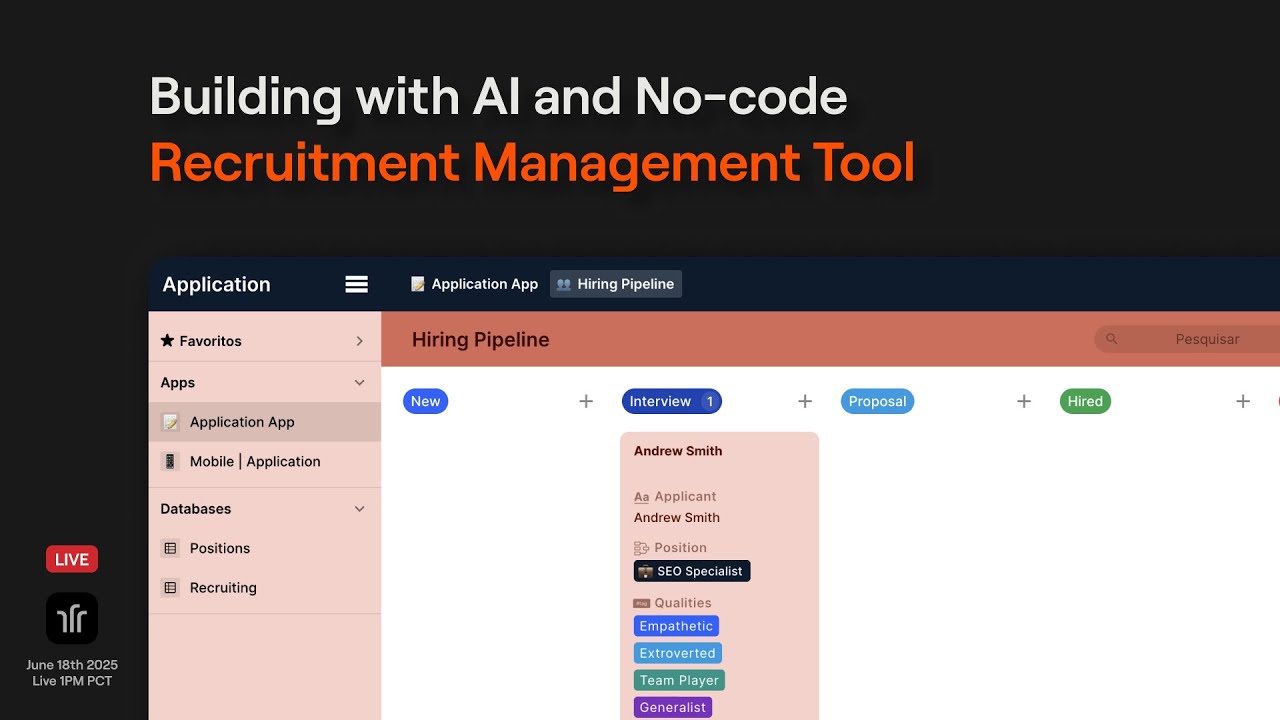1280x720 pixels.
Task: Collapse the Apps section chevron
Action: tap(360, 383)
